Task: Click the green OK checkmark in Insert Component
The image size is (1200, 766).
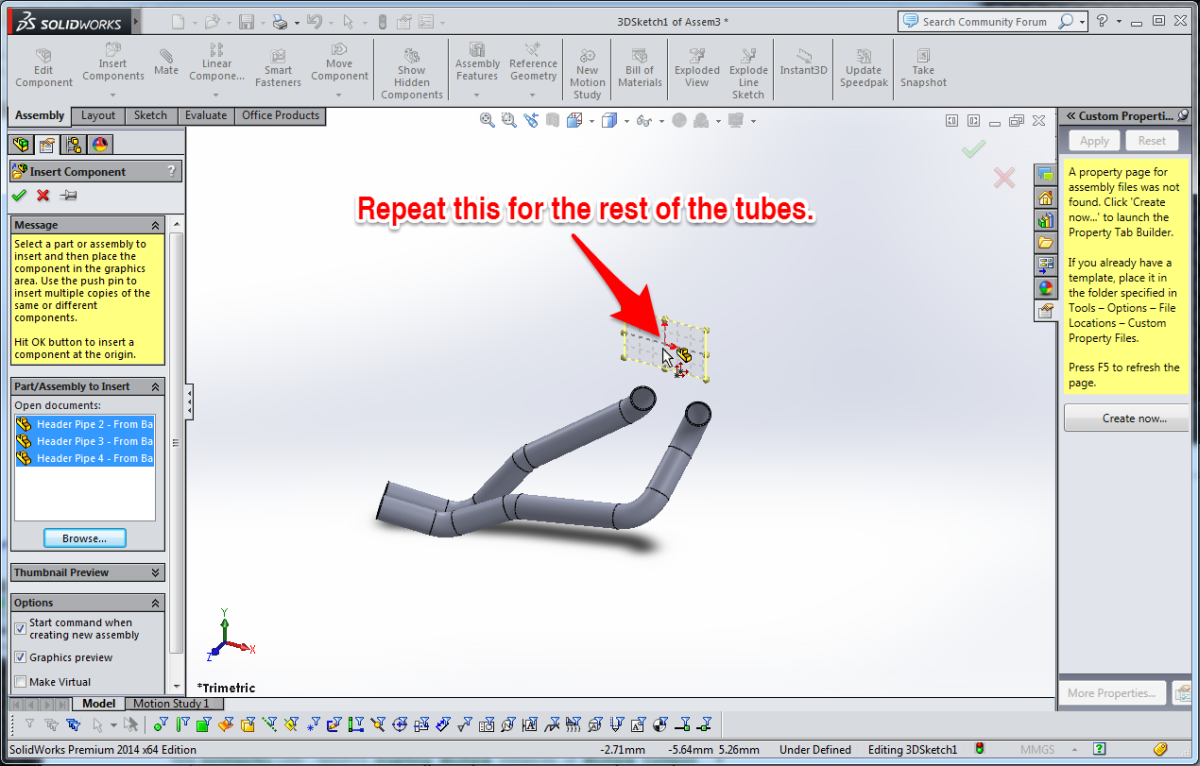Action: [19, 196]
